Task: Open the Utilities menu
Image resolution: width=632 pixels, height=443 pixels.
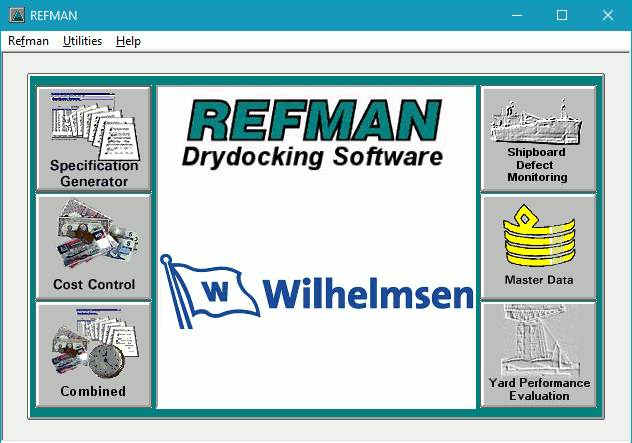Action: pos(82,41)
